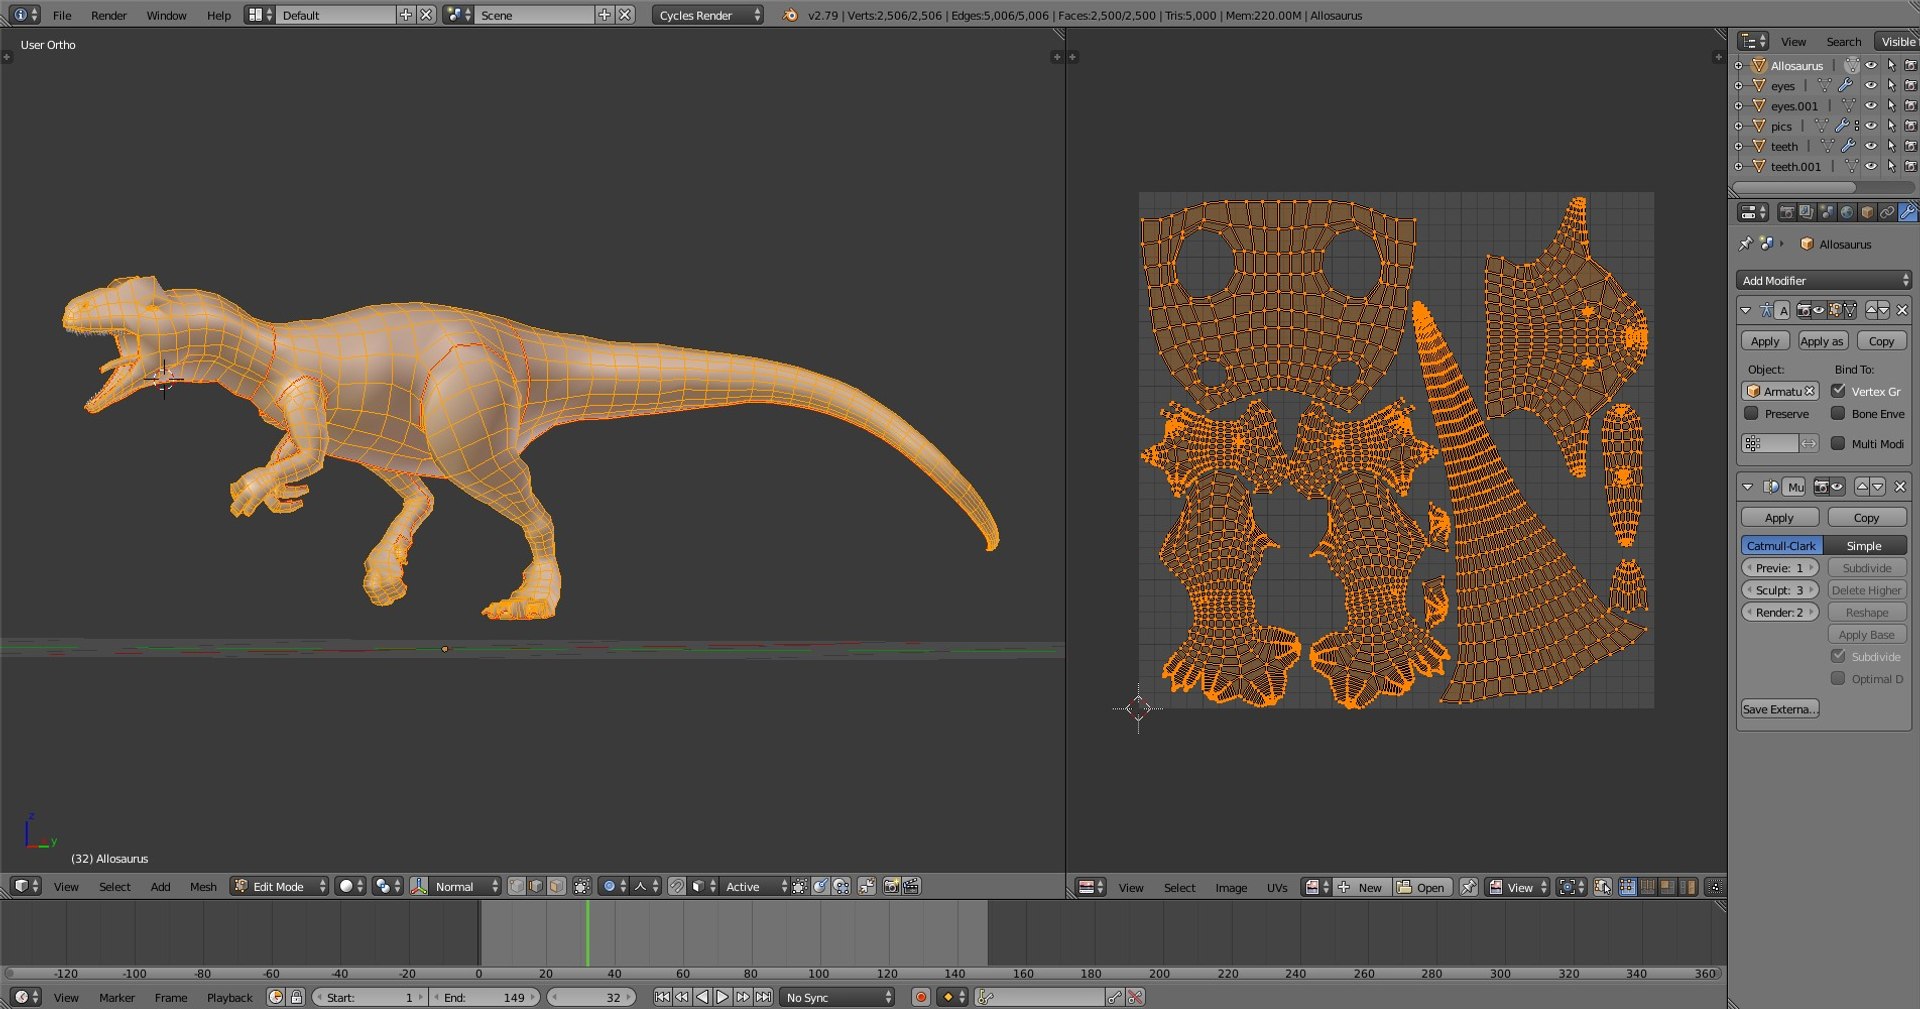The image size is (1920, 1009).
Task: Open an image in the UV editor
Action: [1421, 887]
